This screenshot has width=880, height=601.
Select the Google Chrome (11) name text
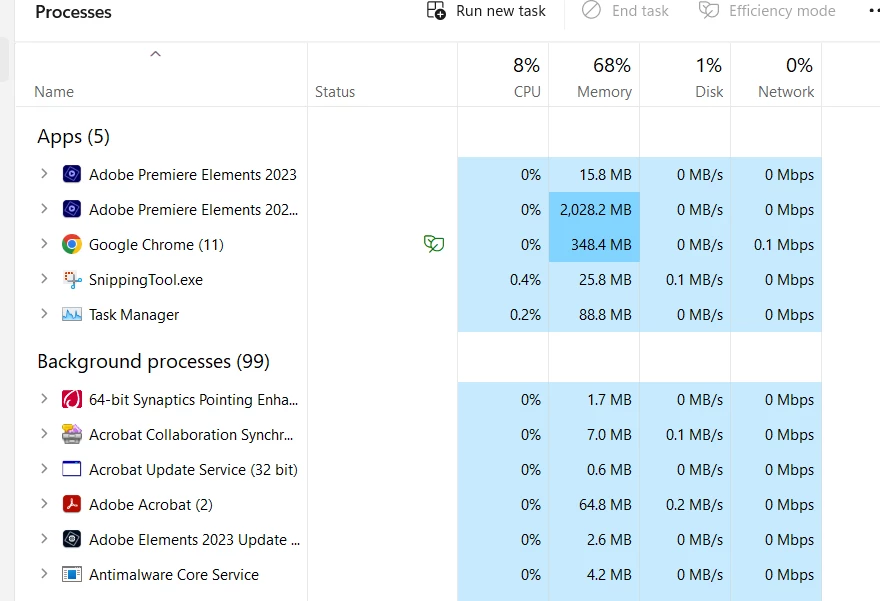pyautogui.click(x=156, y=245)
